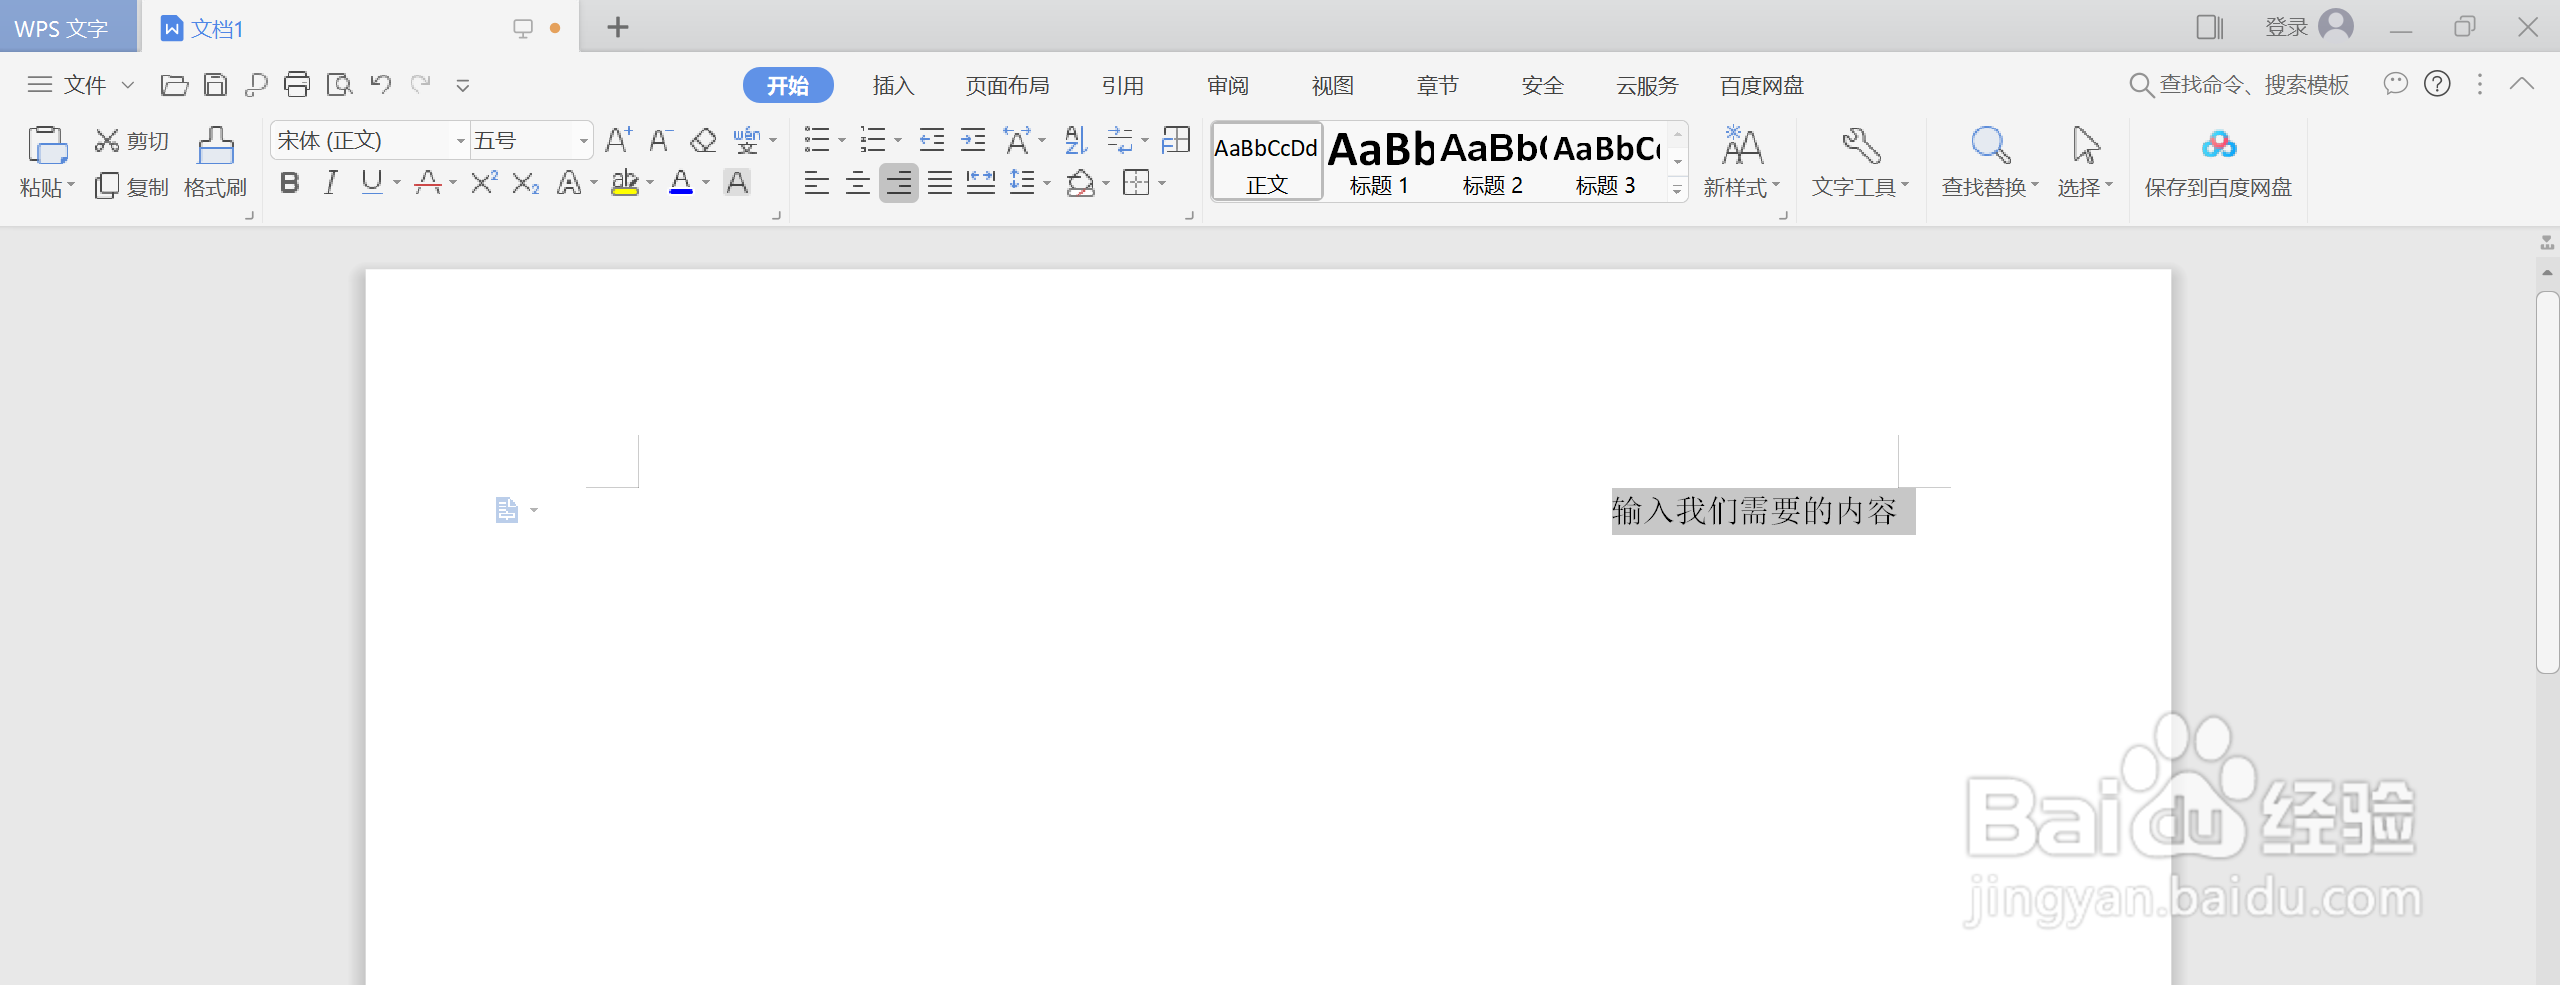Expand the bullet list dropdown arrow
This screenshot has width=2560, height=985.
pyautogui.click(x=841, y=141)
